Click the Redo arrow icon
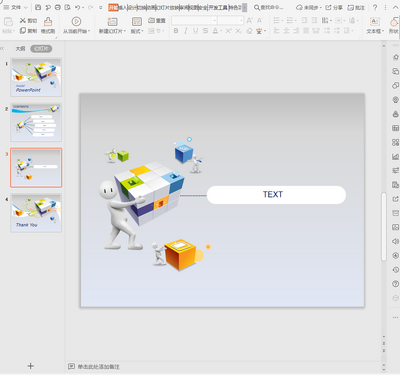The width and height of the screenshot is (400, 375). [90, 7]
